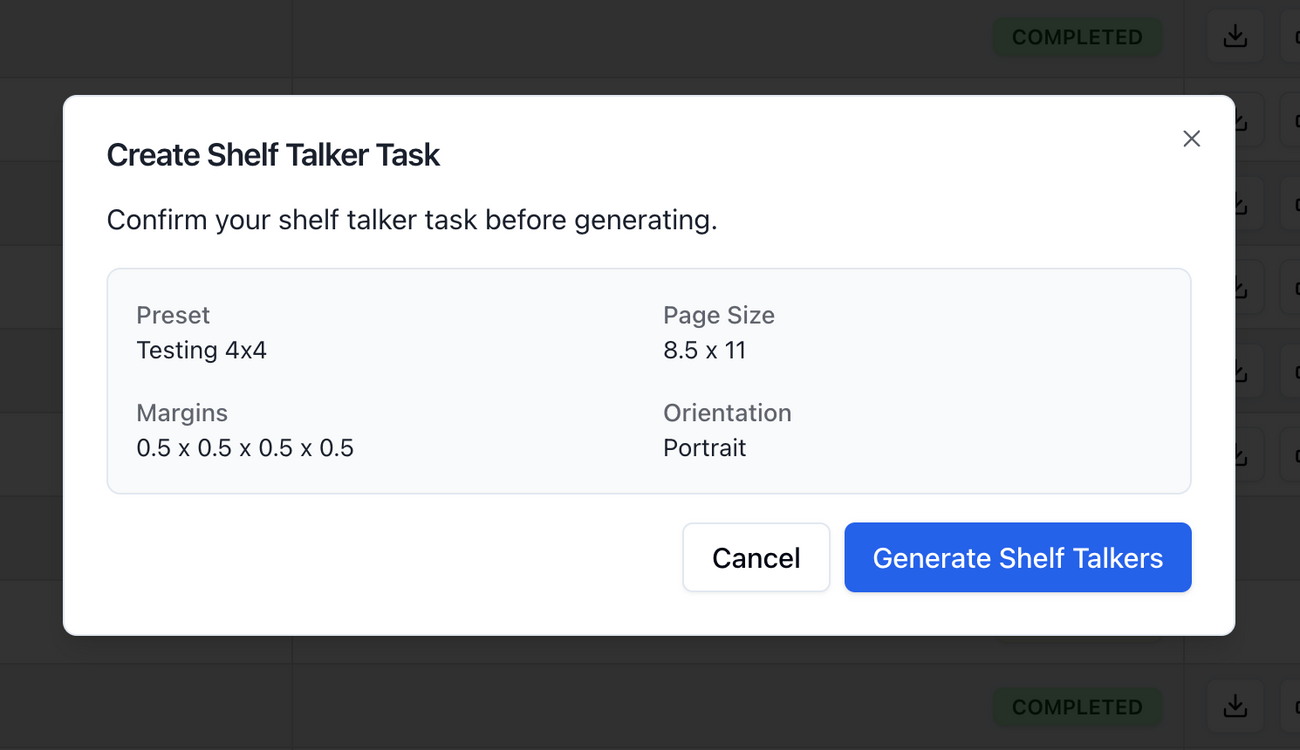
Task: Click the confirmation message text
Action: [411, 220]
